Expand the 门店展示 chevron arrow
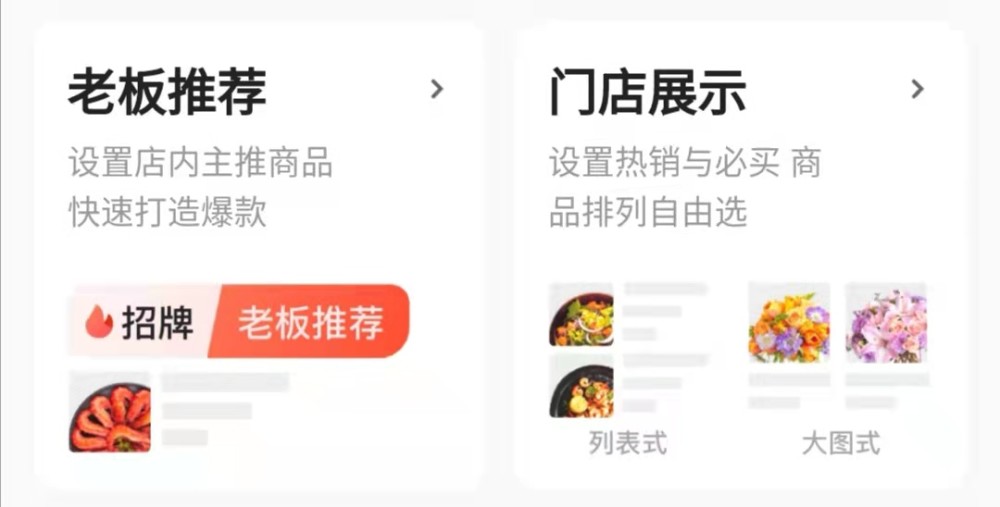The image size is (1000, 507). pos(917,89)
